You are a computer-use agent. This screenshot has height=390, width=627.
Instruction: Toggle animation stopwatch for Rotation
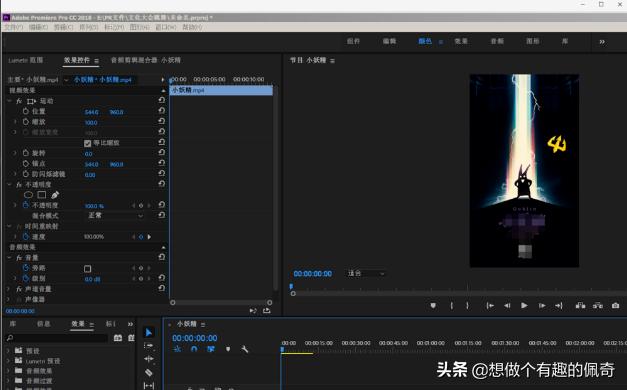point(26,153)
